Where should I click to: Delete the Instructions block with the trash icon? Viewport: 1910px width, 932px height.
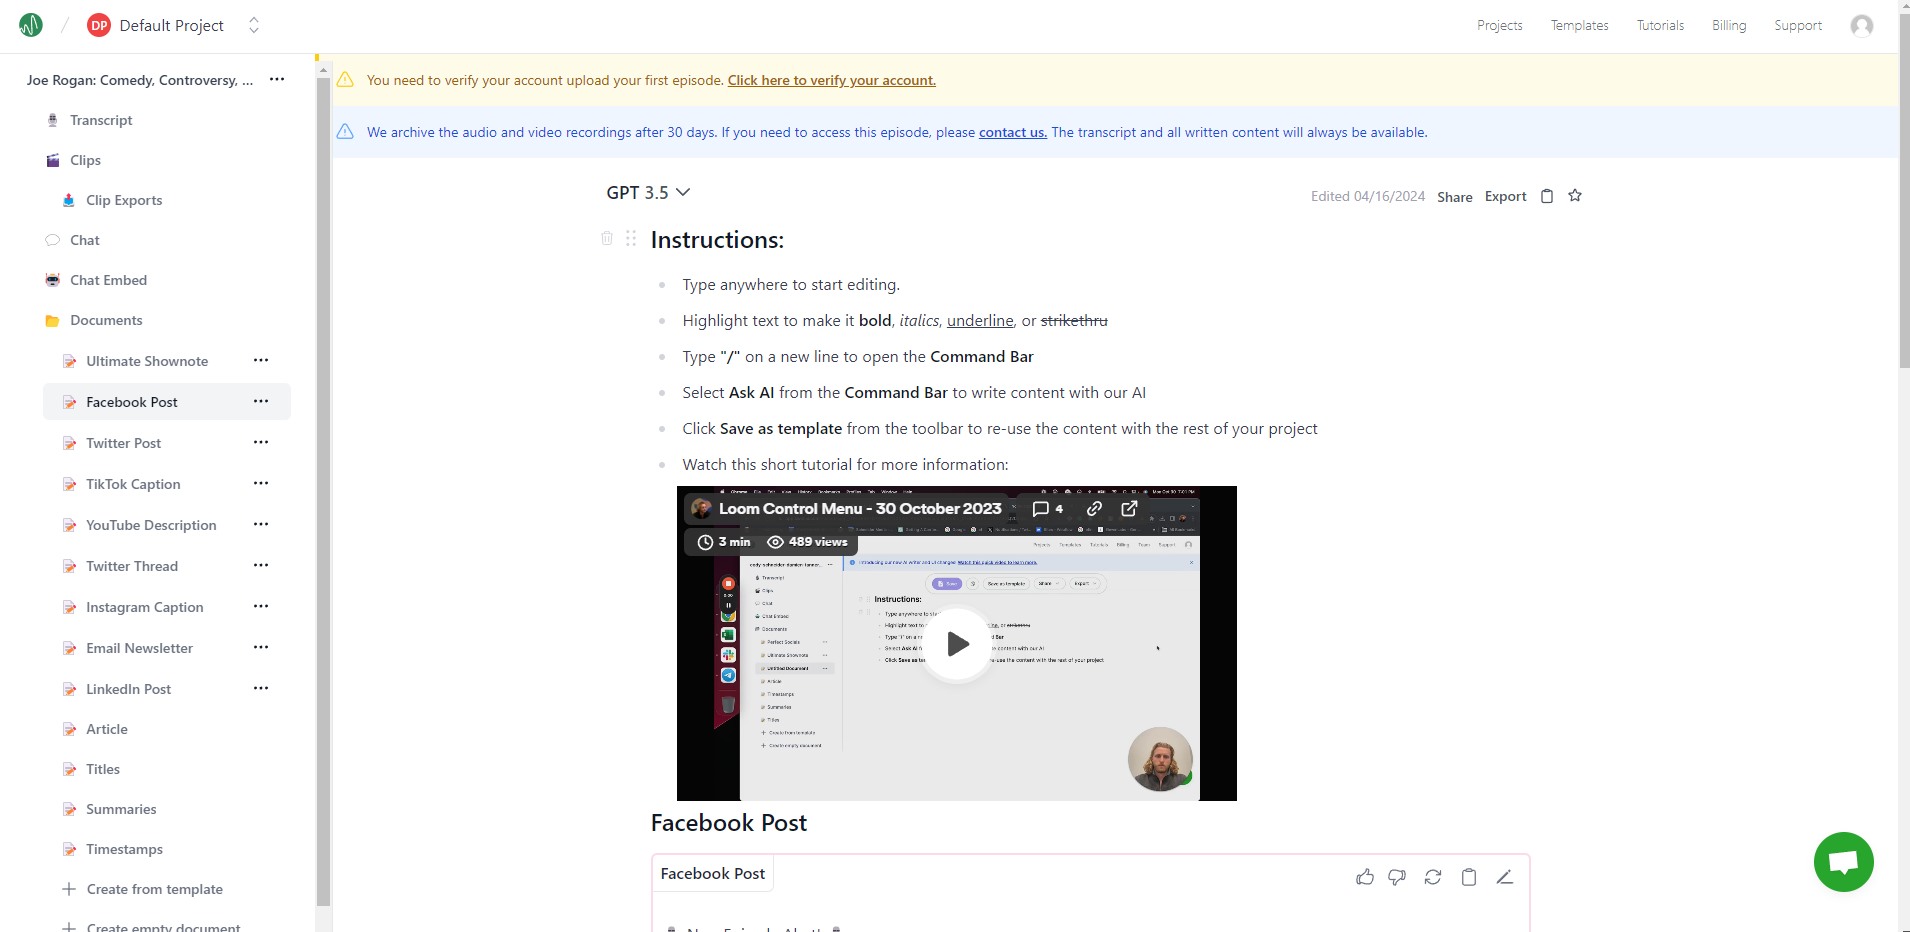coord(607,238)
